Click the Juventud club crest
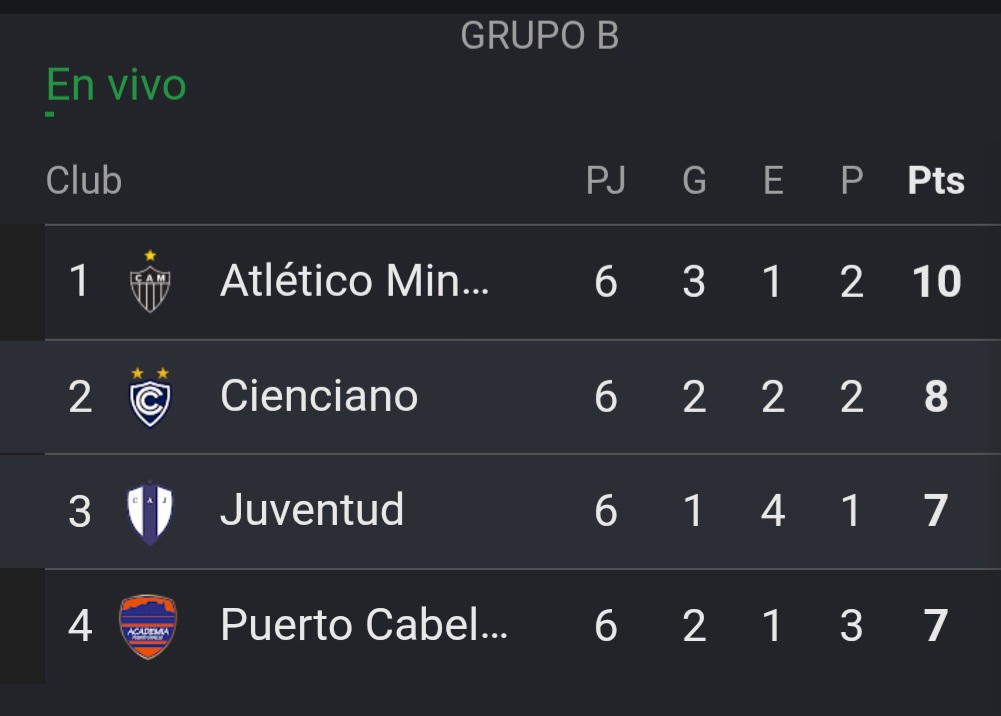 150,512
